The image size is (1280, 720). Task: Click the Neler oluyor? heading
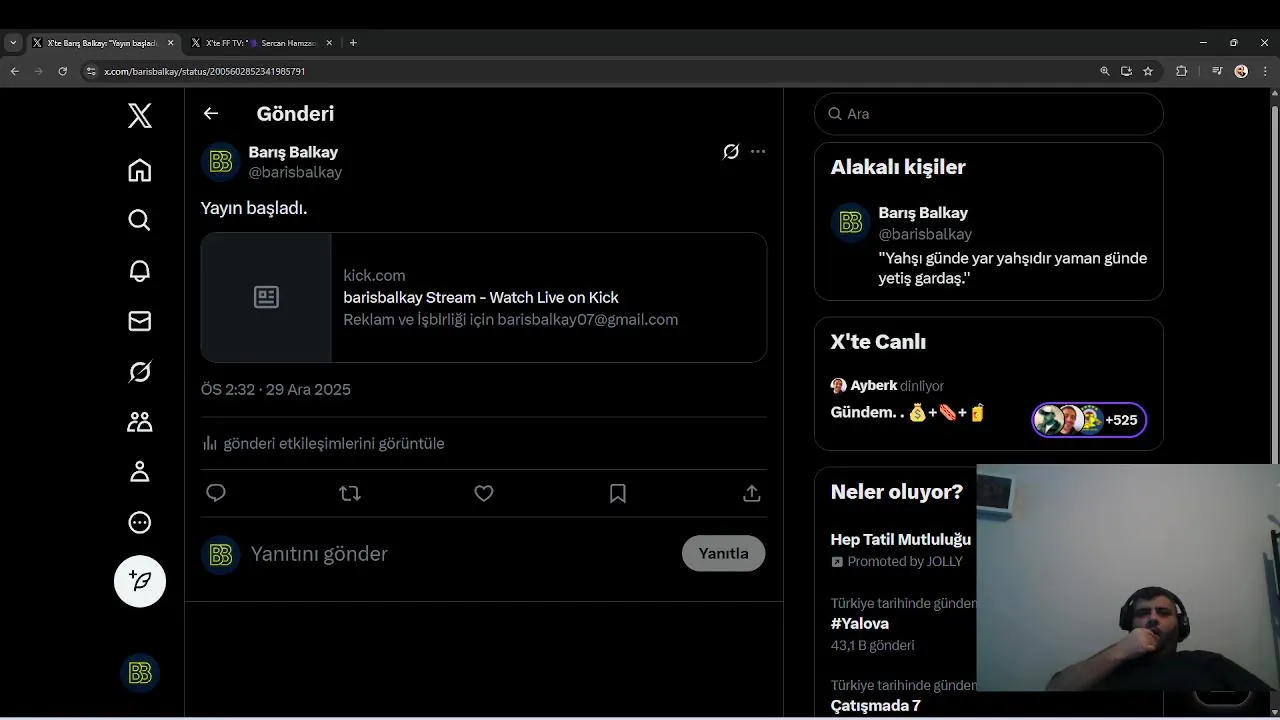897,492
